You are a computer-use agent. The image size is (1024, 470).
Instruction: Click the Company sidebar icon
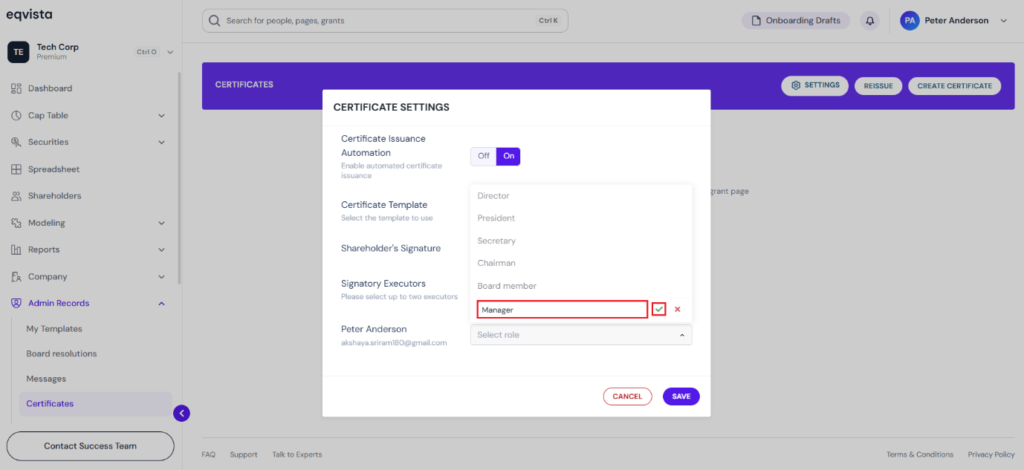tap(16, 277)
